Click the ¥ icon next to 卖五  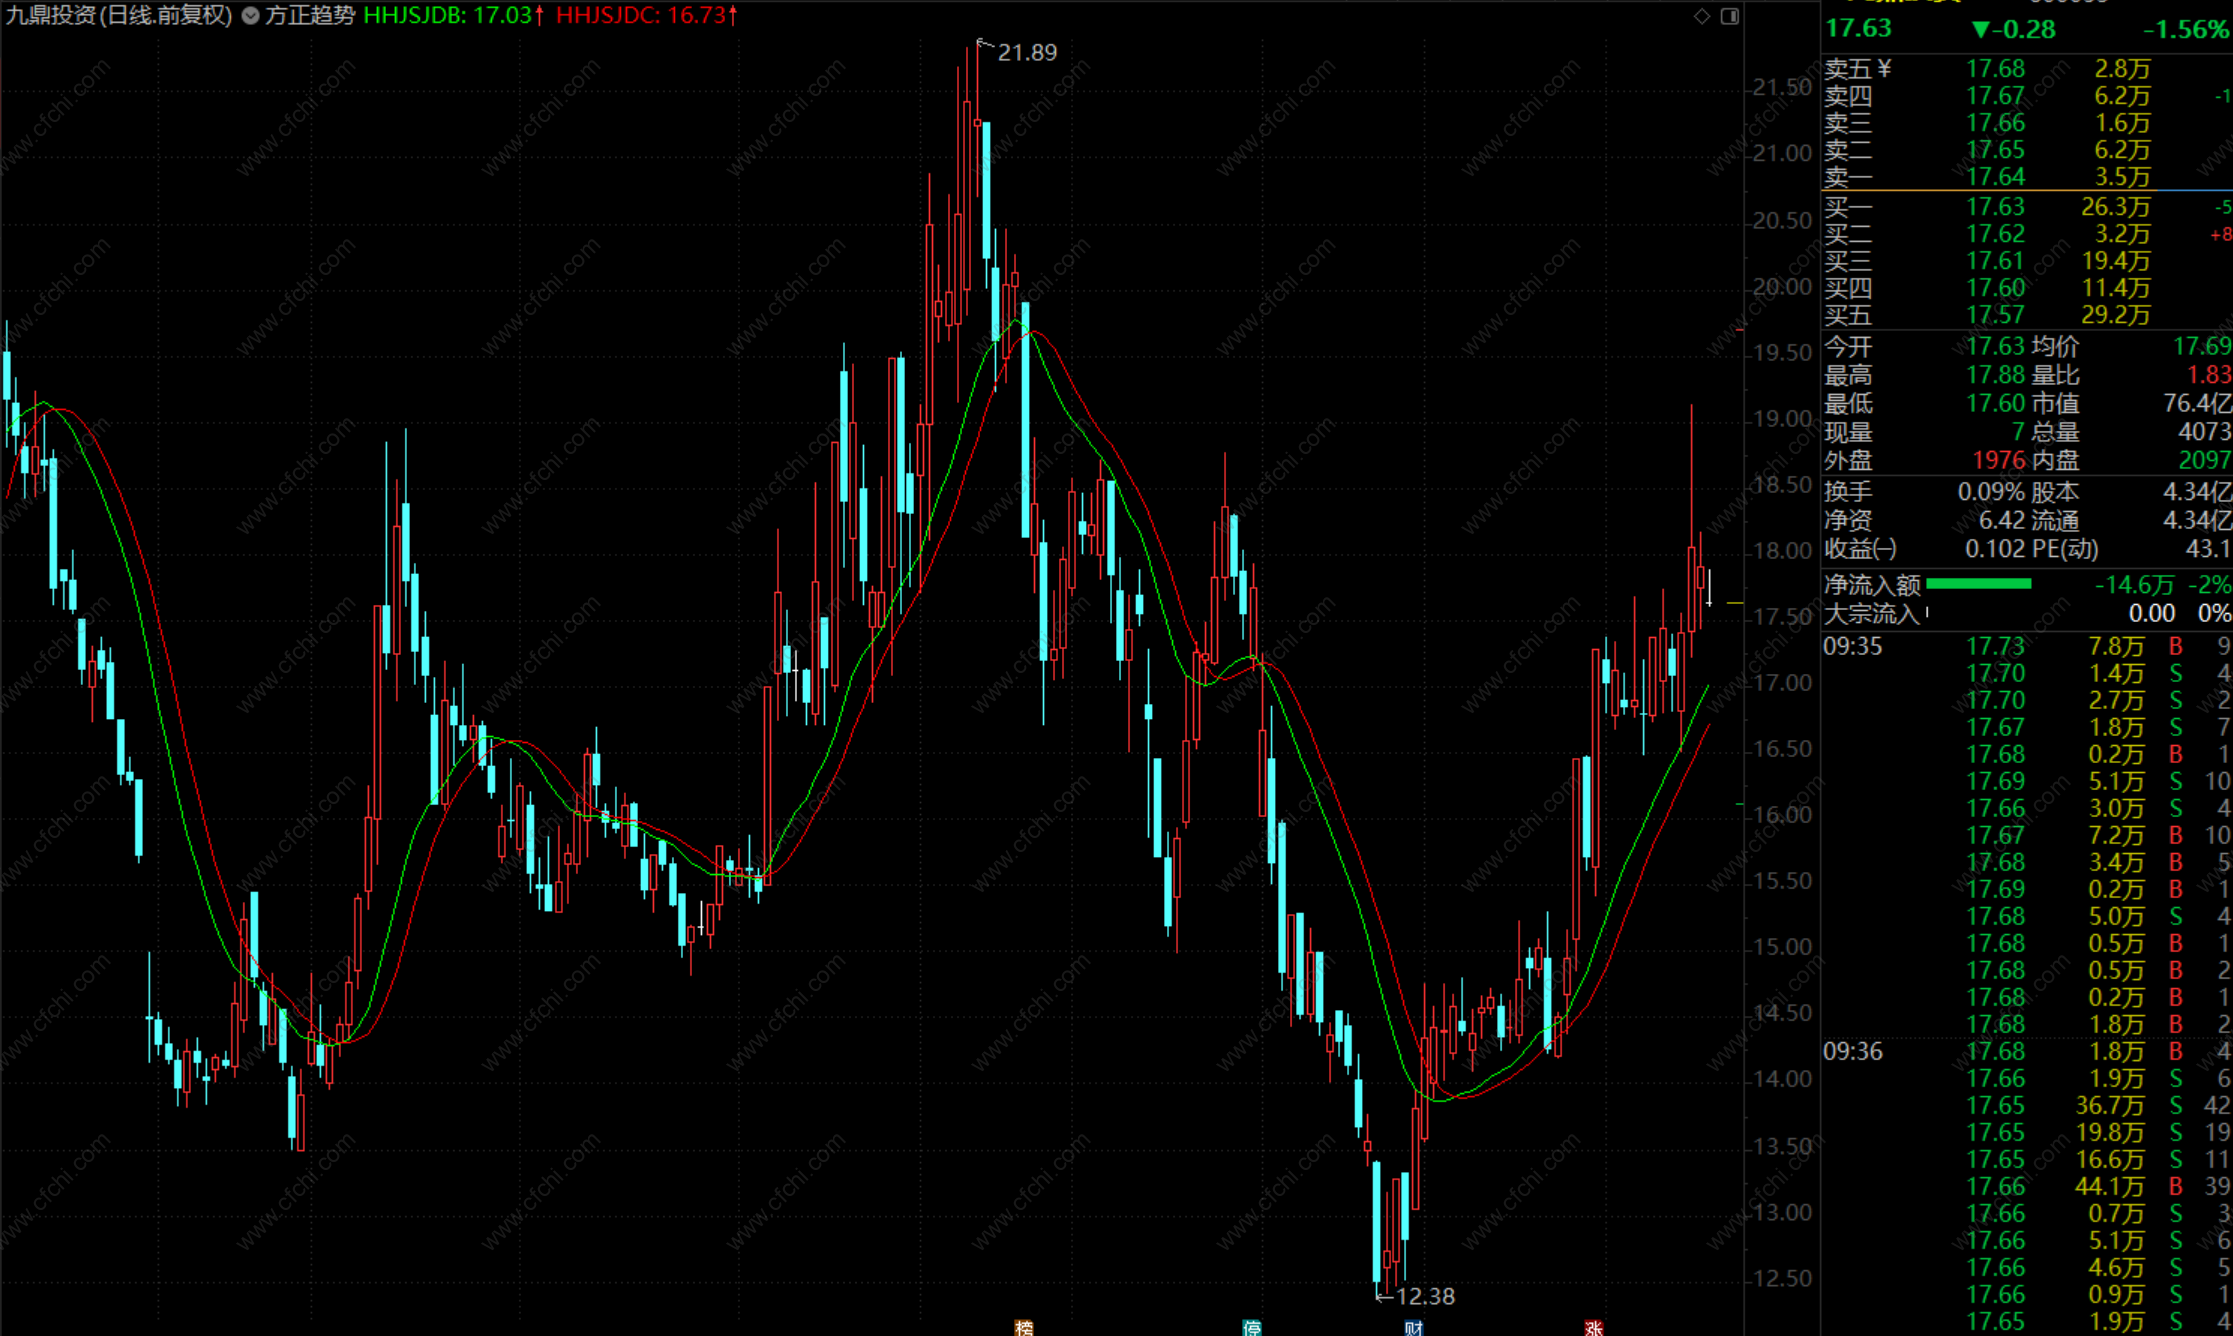point(1884,68)
